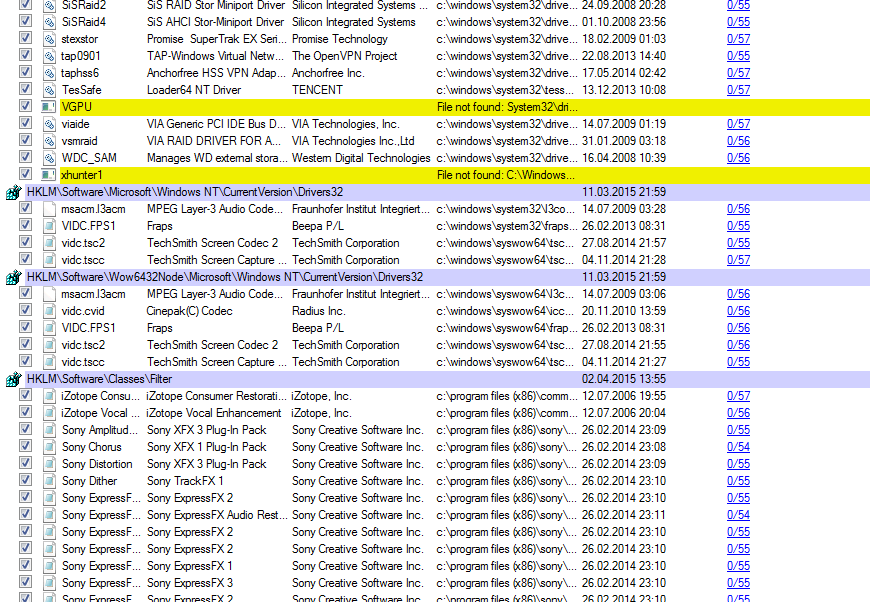The image size is (880, 602).
Task: Click the file icon next to Sony Chorus
Action: (48, 447)
